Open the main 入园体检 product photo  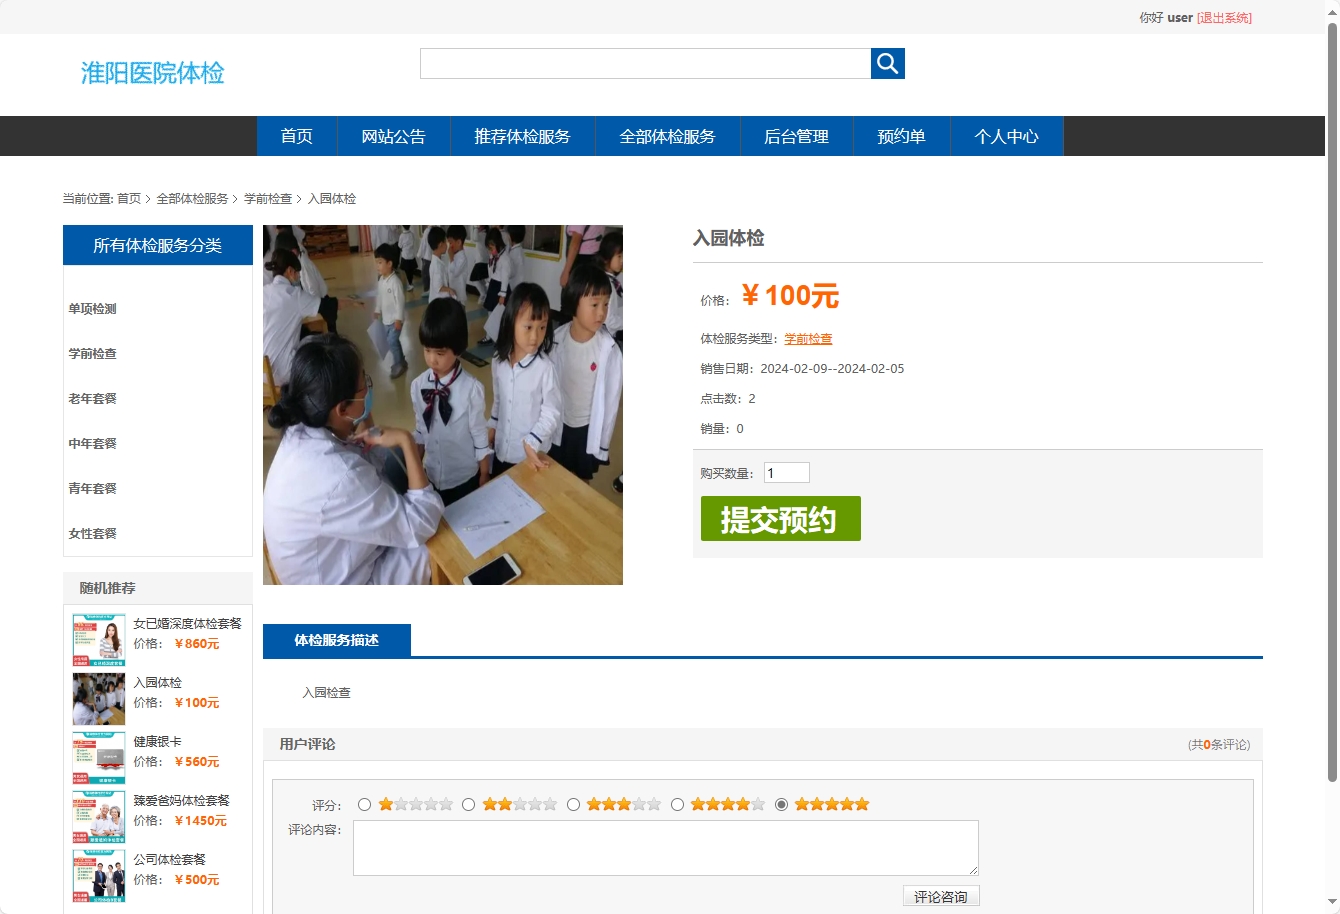pos(442,404)
